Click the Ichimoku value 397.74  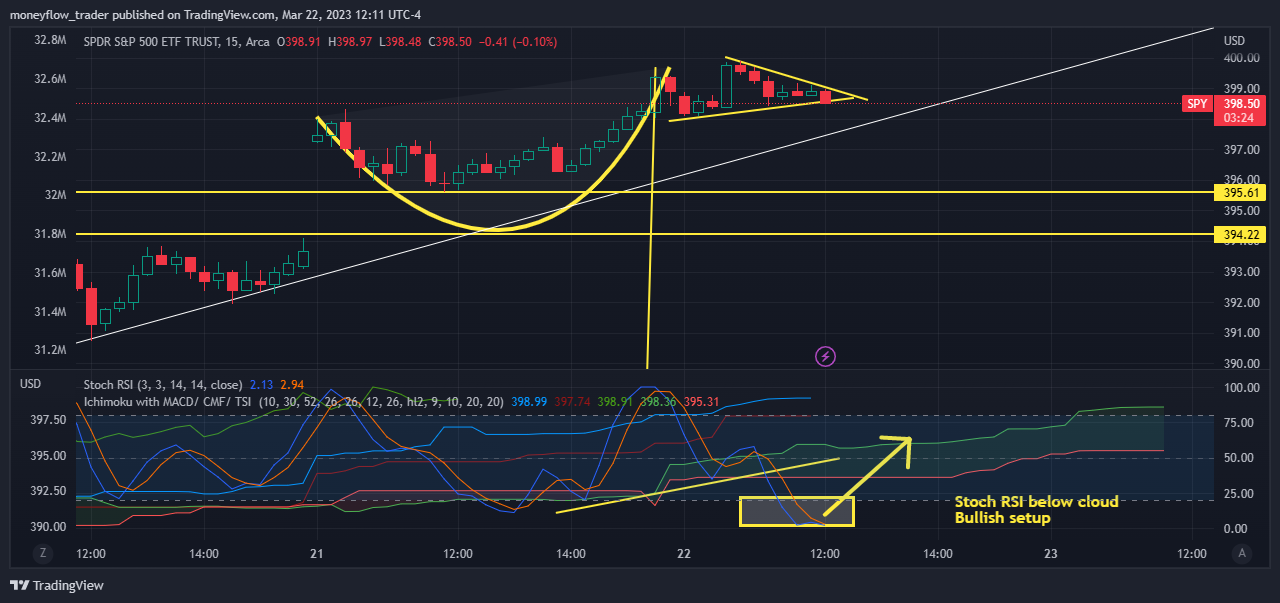571,401
